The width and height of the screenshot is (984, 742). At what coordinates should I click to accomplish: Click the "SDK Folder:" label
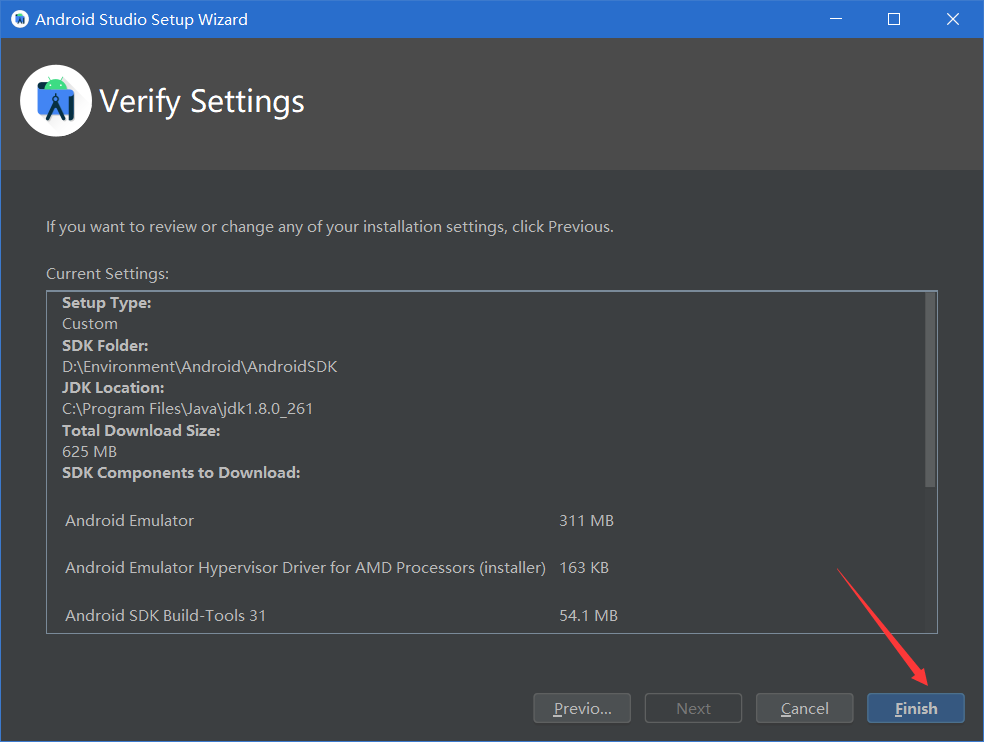(x=105, y=345)
